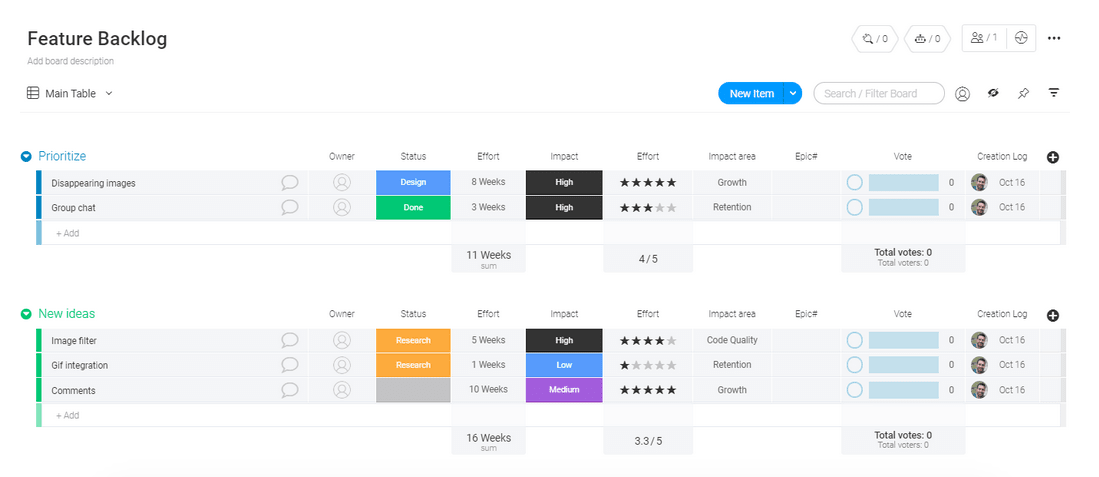Toggle vote circle for Disappearing images
This screenshot has width=1099, height=477.
(854, 182)
